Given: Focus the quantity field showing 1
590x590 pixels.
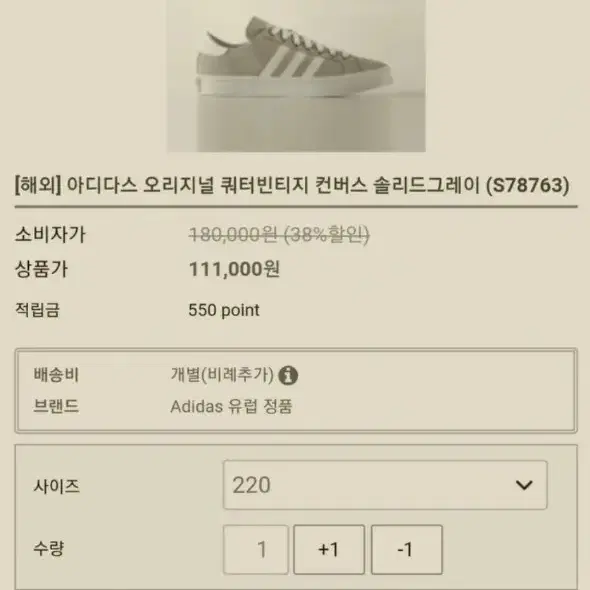Looking at the screenshot, I should 256,549.
